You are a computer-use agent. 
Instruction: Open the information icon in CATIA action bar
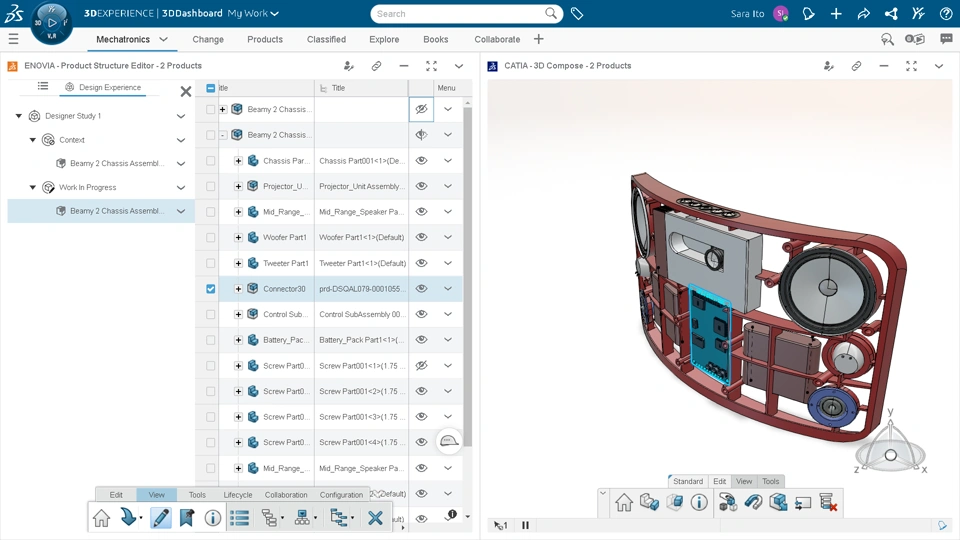[x=699, y=502]
